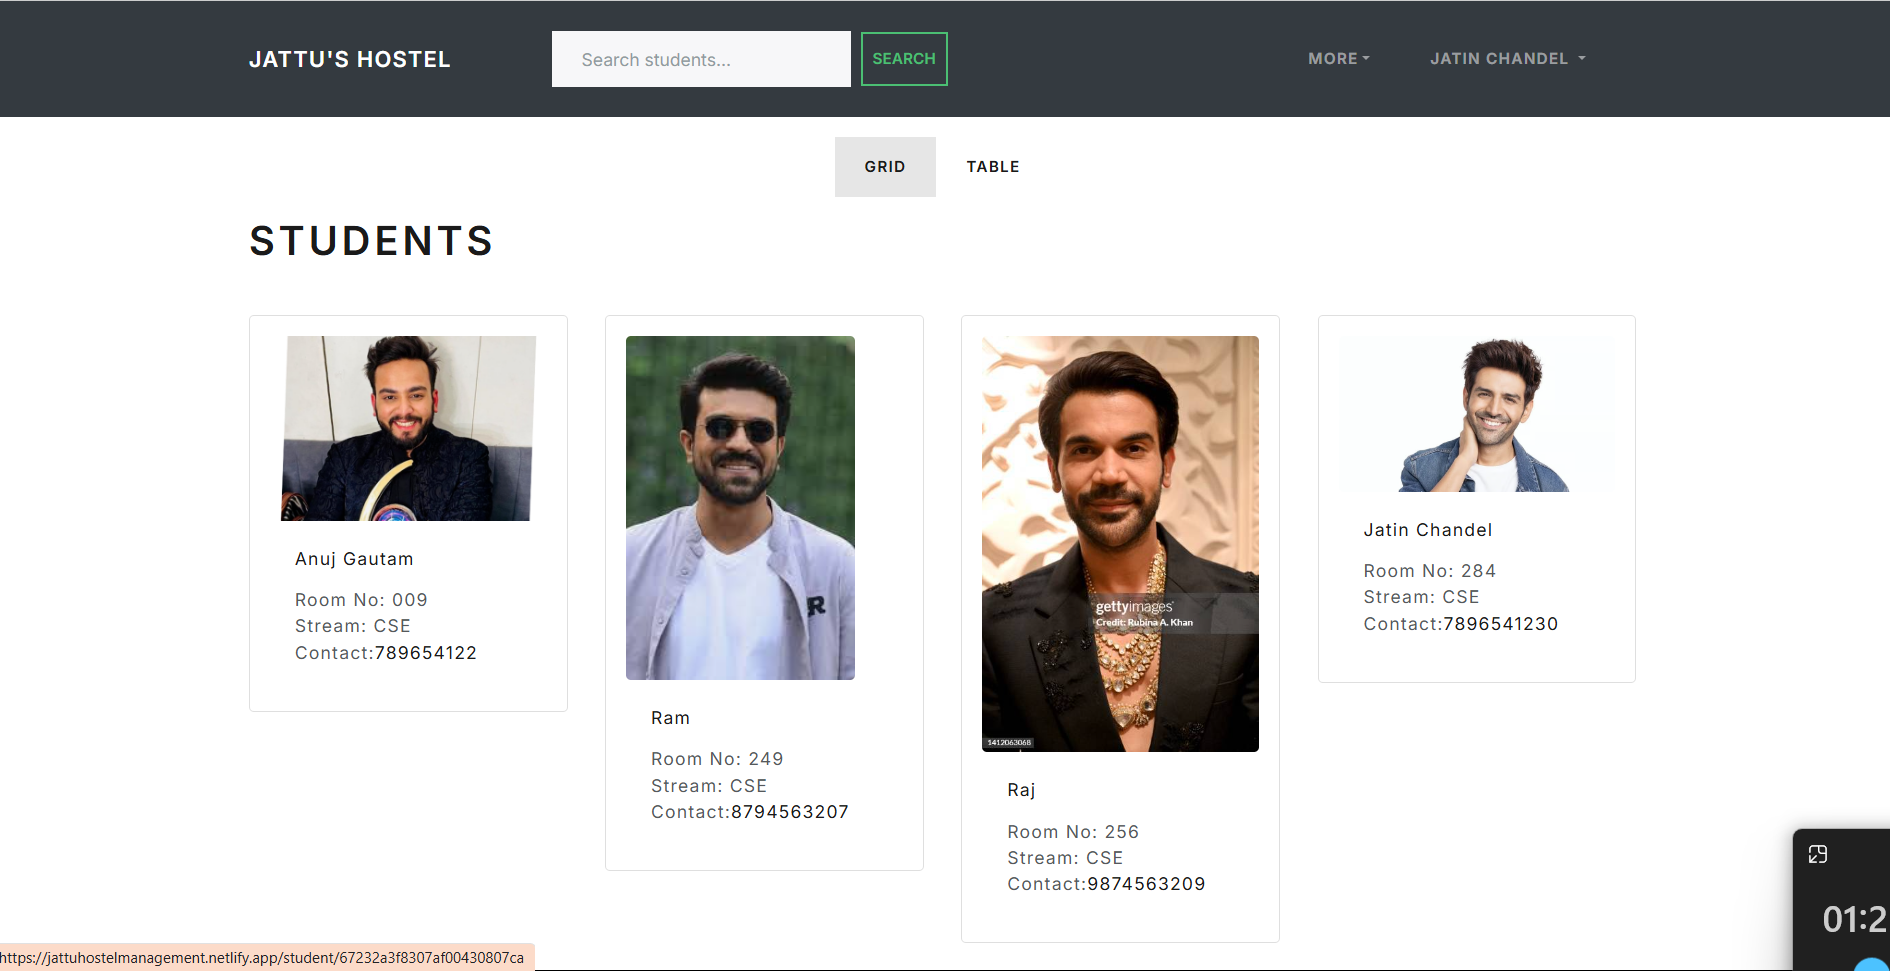Select the GRID view tab
The width and height of the screenshot is (1890, 971).
884,167
